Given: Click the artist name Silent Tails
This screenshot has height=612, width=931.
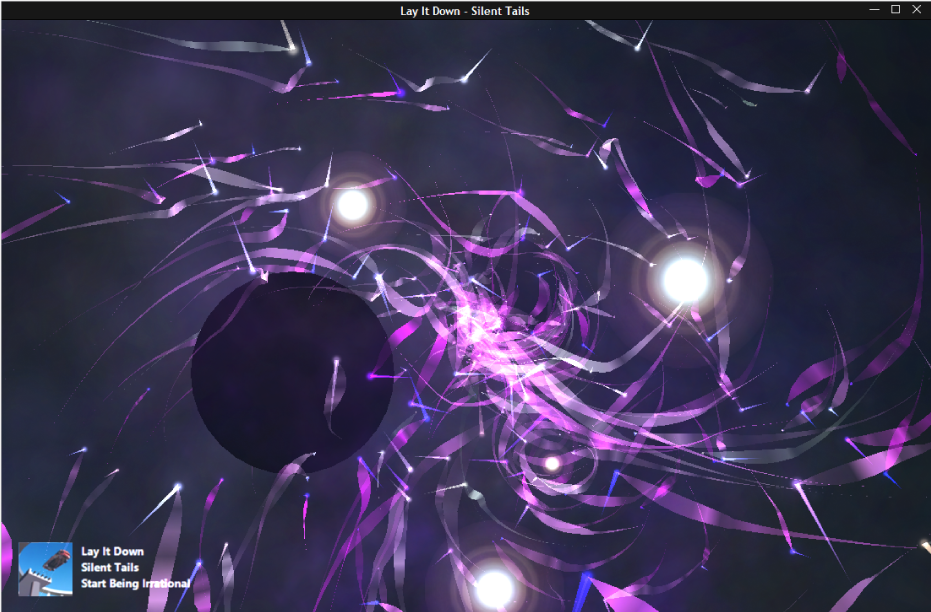Looking at the screenshot, I should click(110, 565).
